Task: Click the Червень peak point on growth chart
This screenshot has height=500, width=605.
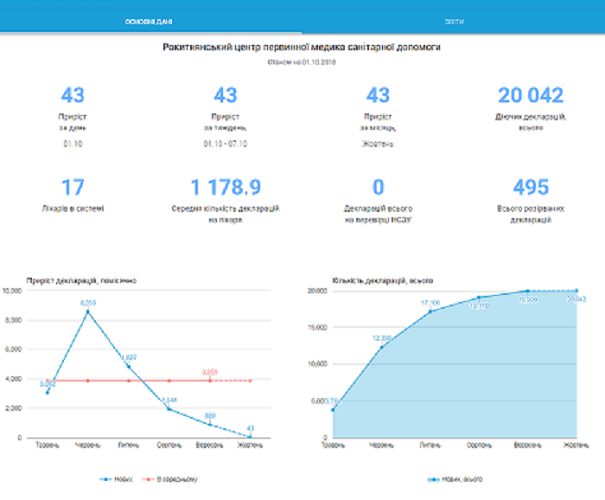Action: [88, 312]
